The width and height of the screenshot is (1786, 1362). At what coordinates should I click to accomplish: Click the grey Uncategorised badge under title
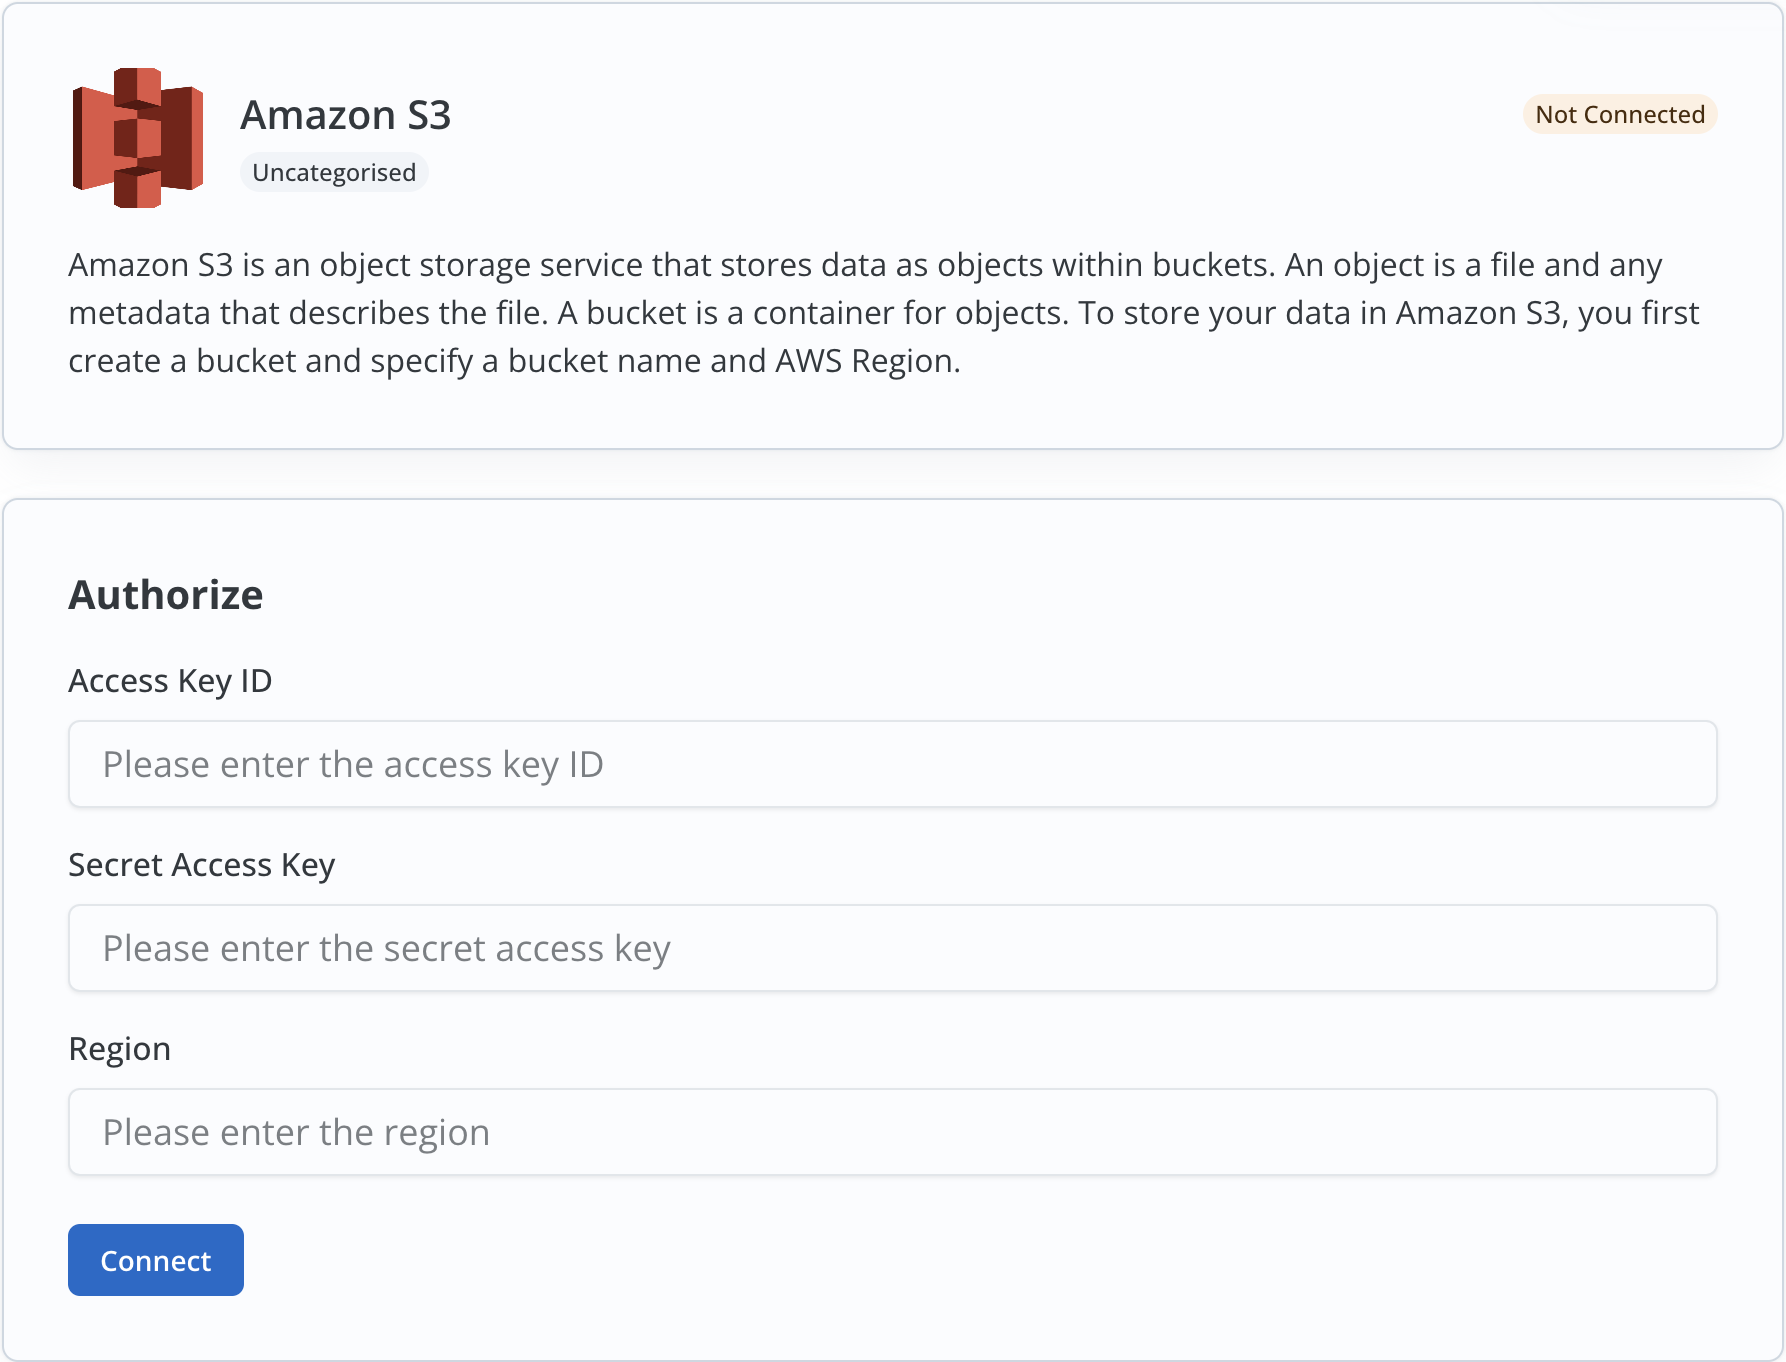tap(334, 173)
